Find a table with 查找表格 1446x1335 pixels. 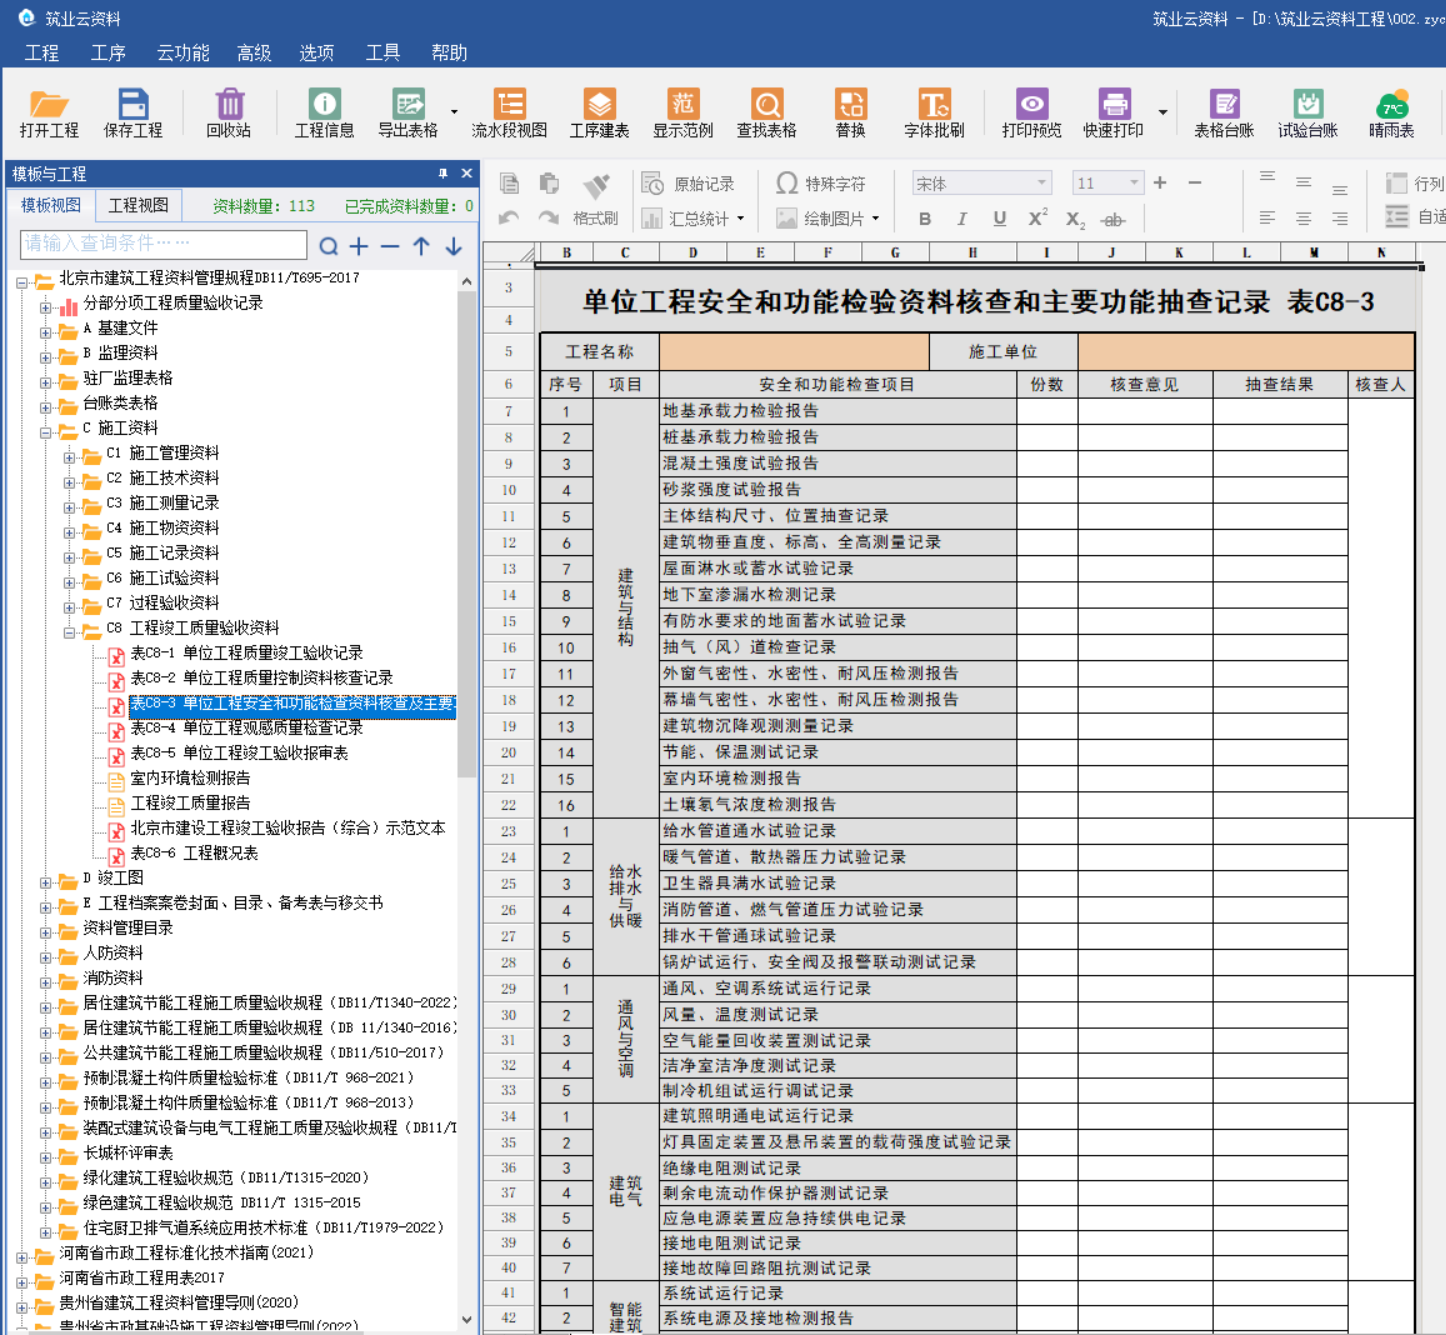coord(767,113)
